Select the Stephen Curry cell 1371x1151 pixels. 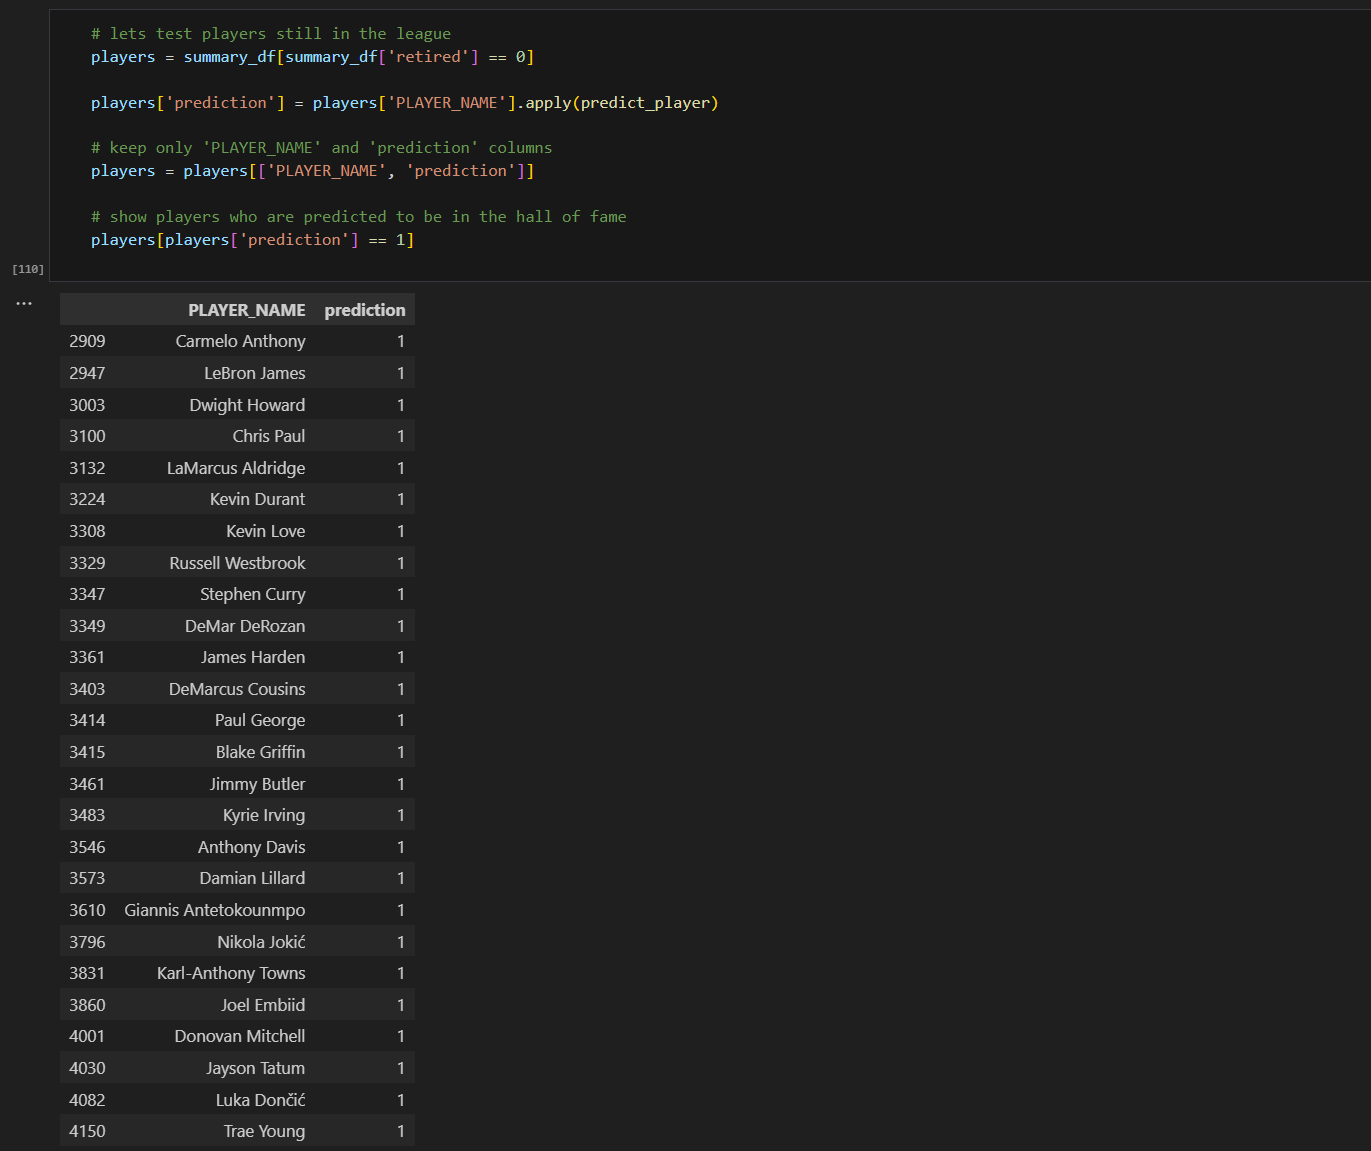(253, 594)
